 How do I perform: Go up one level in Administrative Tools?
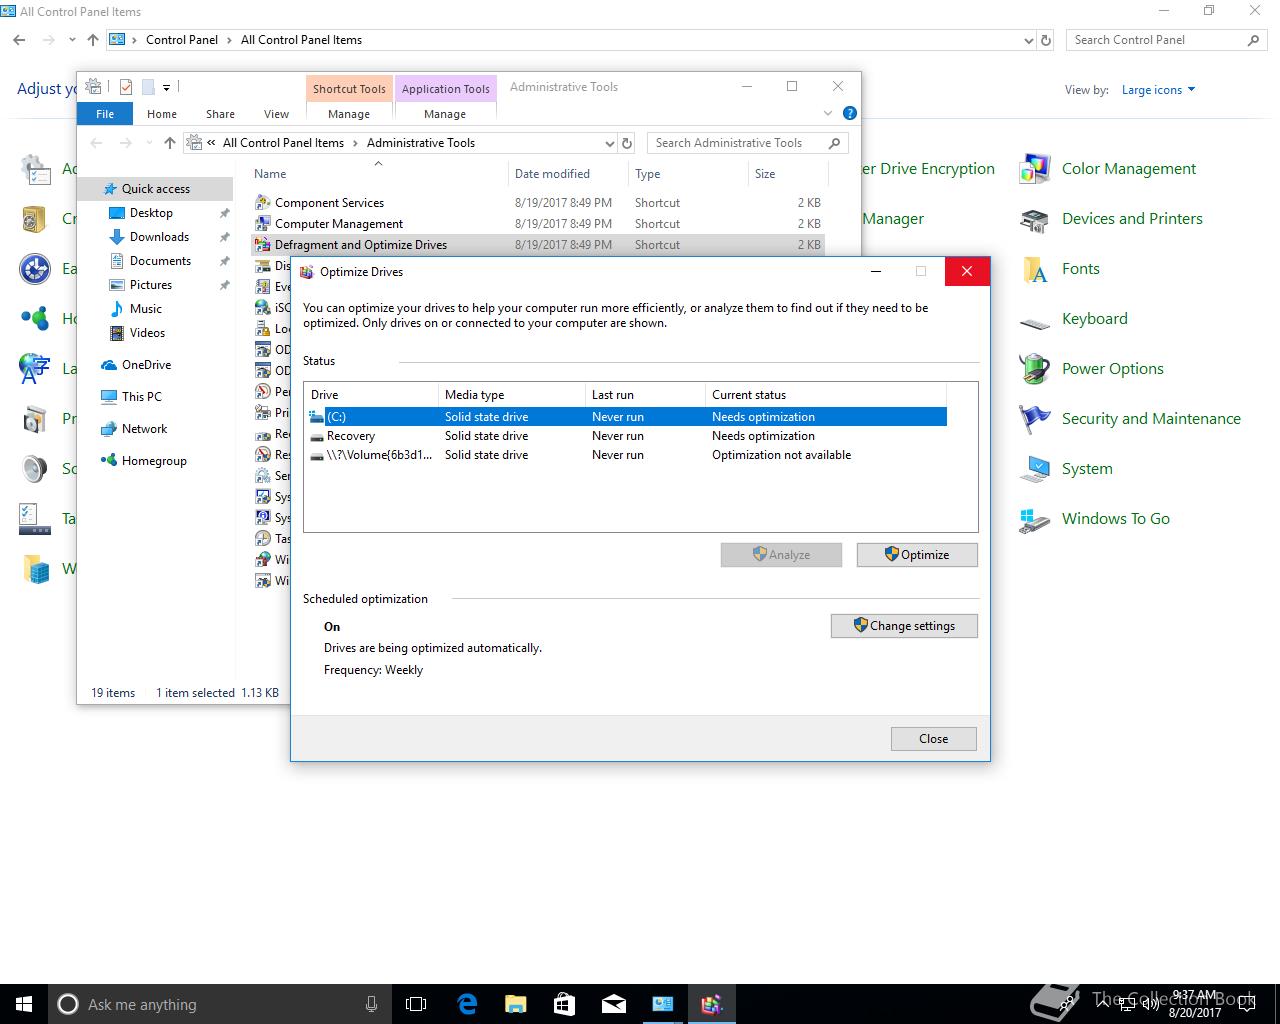click(170, 143)
